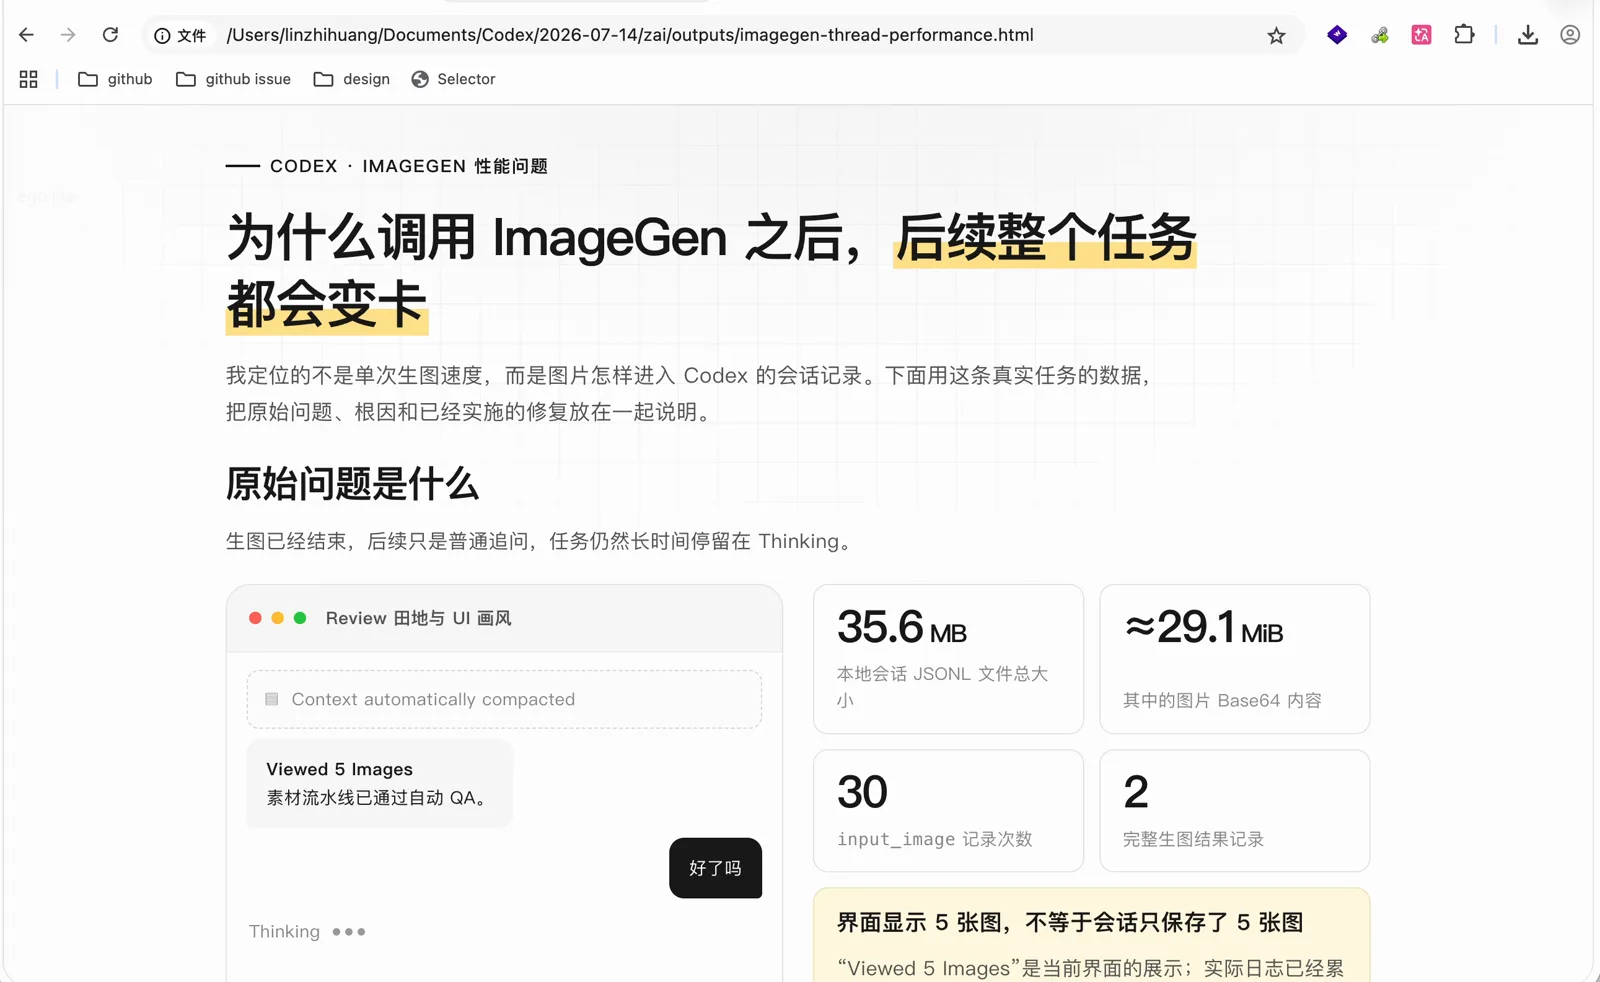Click '界面显示 5 张图' callout heading

1069,922
